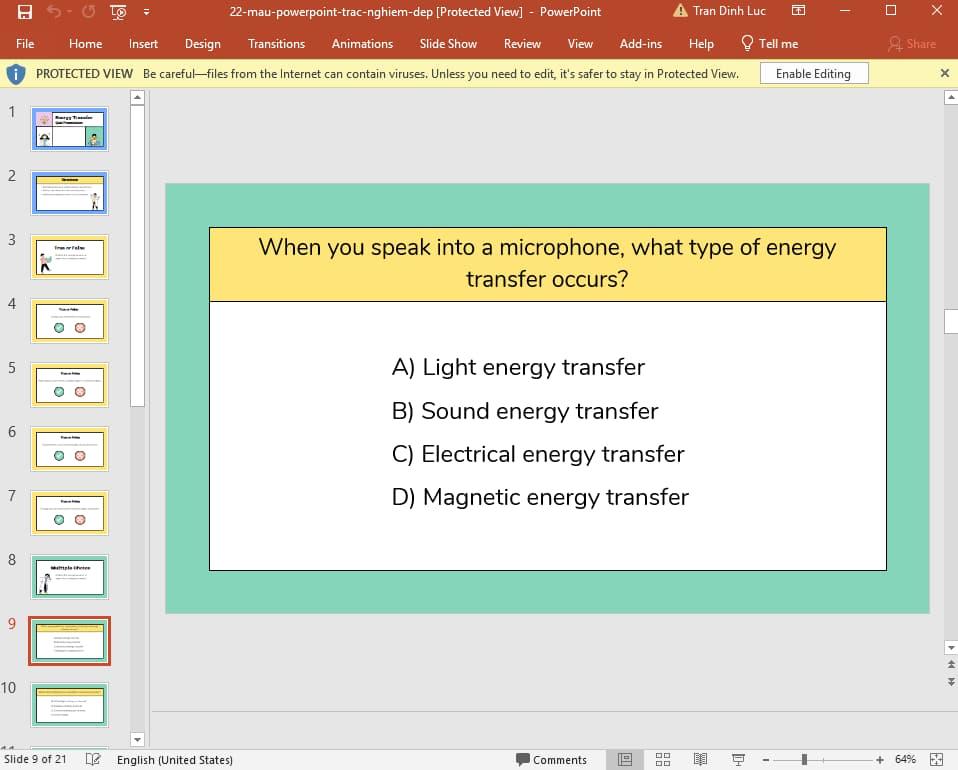Open the Comments pane
This screenshot has height=770, width=958.
point(553,760)
